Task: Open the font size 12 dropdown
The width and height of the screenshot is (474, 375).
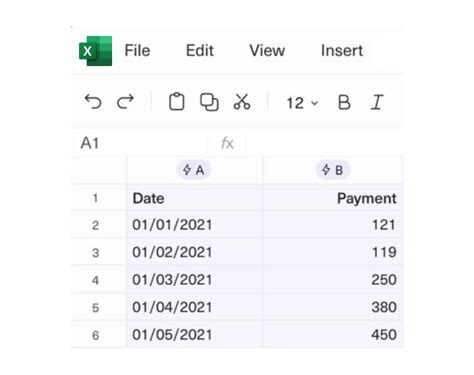Action: [302, 103]
